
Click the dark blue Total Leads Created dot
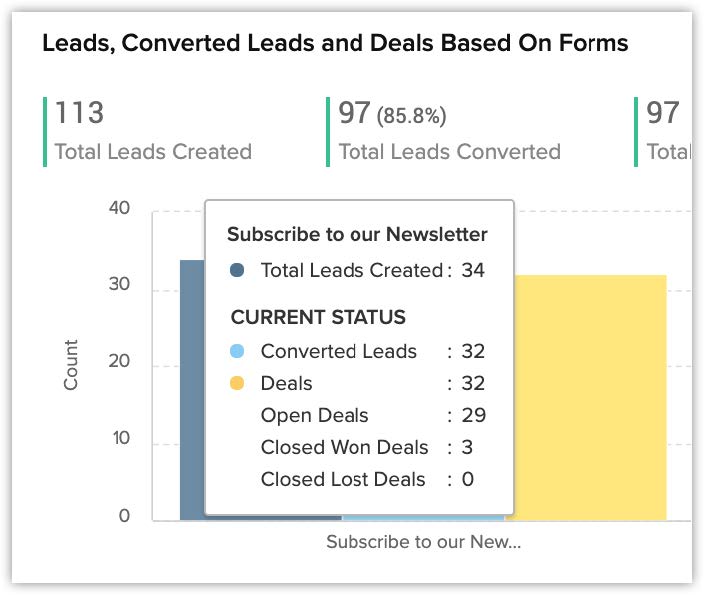(237, 270)
